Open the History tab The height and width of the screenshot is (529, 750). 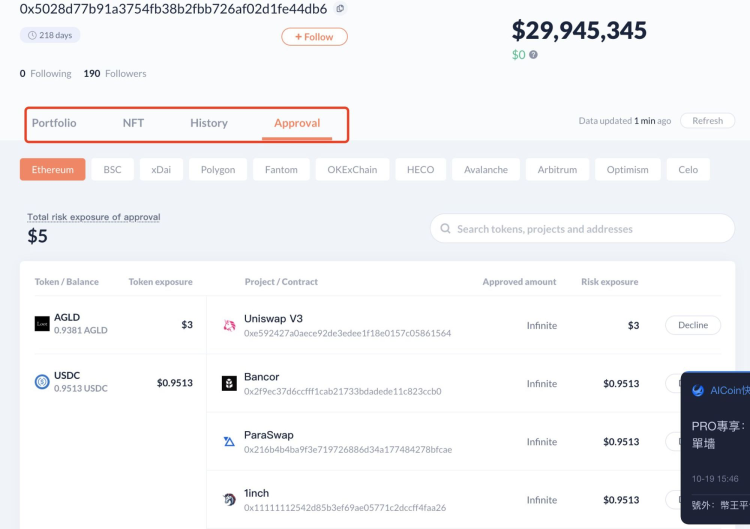click(x=209, y=123)
